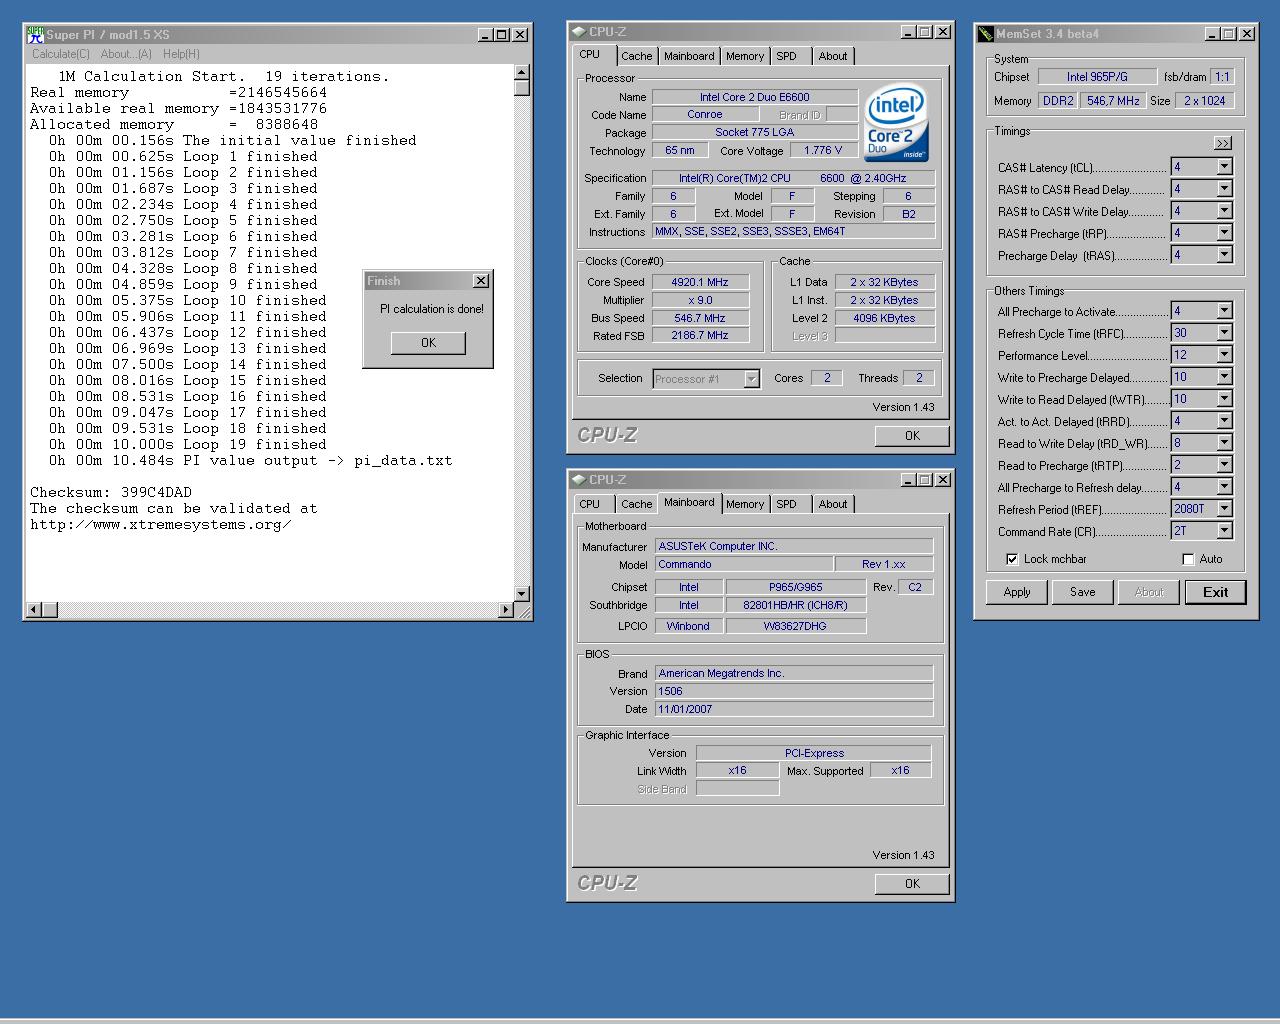Viewport: 1280px width, 1024px height.
Task: Click Exit button in MemSet
Action: 1215,592
